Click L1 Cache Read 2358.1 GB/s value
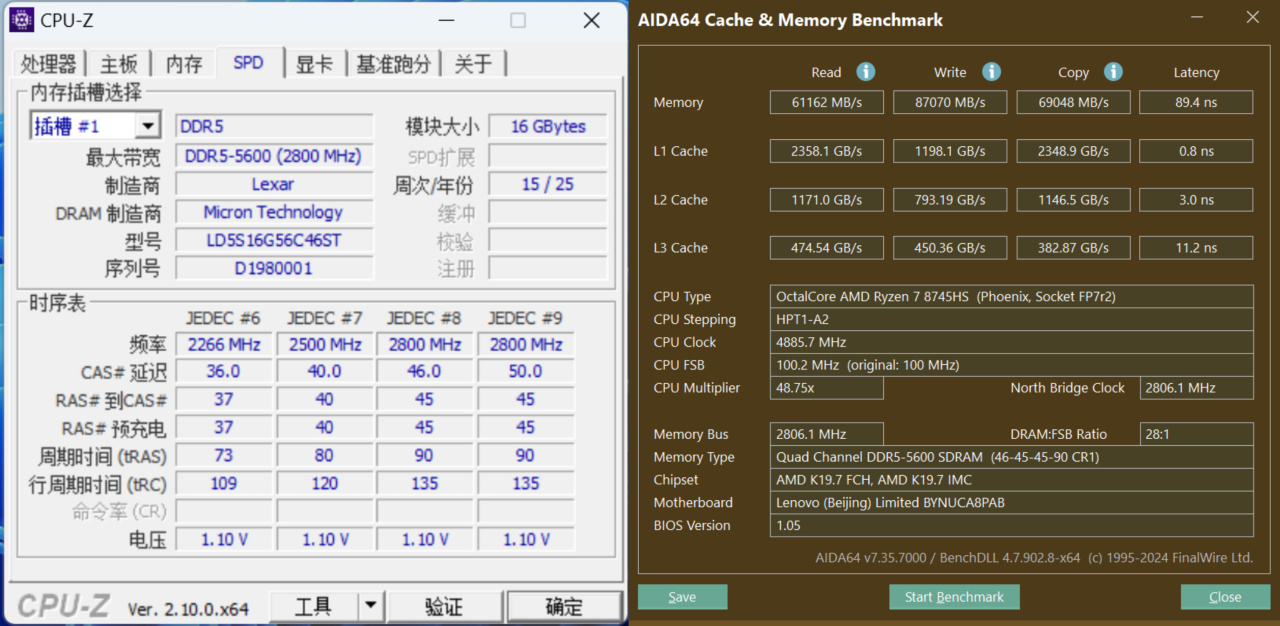This screenshot has height=626, width=1280. tap(826, 151)
